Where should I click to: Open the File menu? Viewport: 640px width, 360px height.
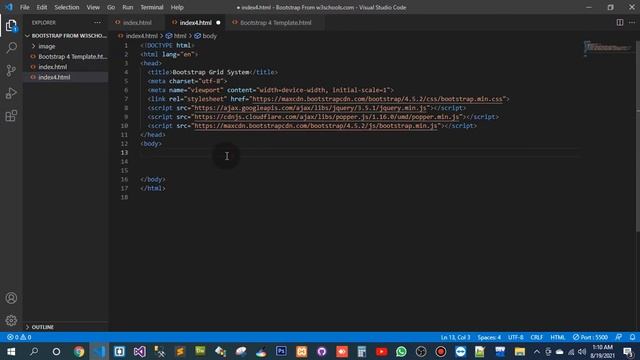pos(24,7)
